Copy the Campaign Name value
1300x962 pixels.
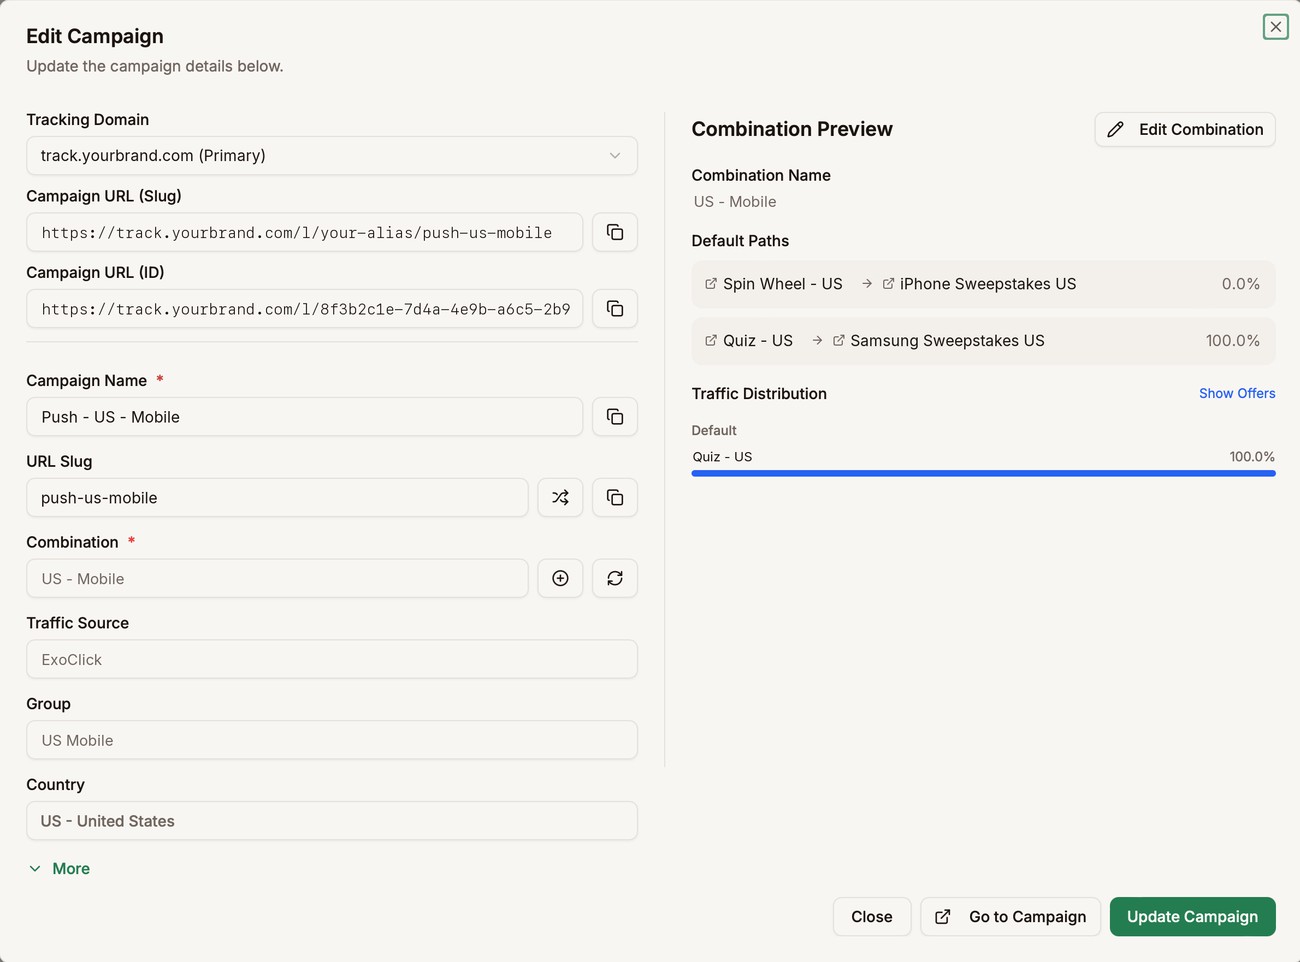(x=615, y=417)
